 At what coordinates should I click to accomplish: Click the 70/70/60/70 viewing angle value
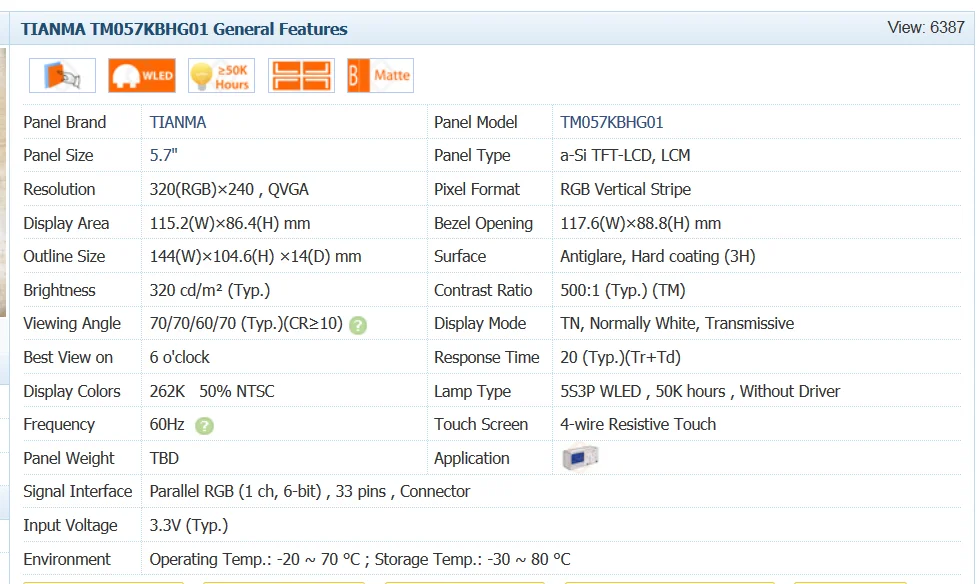click(x=246, y=323)
